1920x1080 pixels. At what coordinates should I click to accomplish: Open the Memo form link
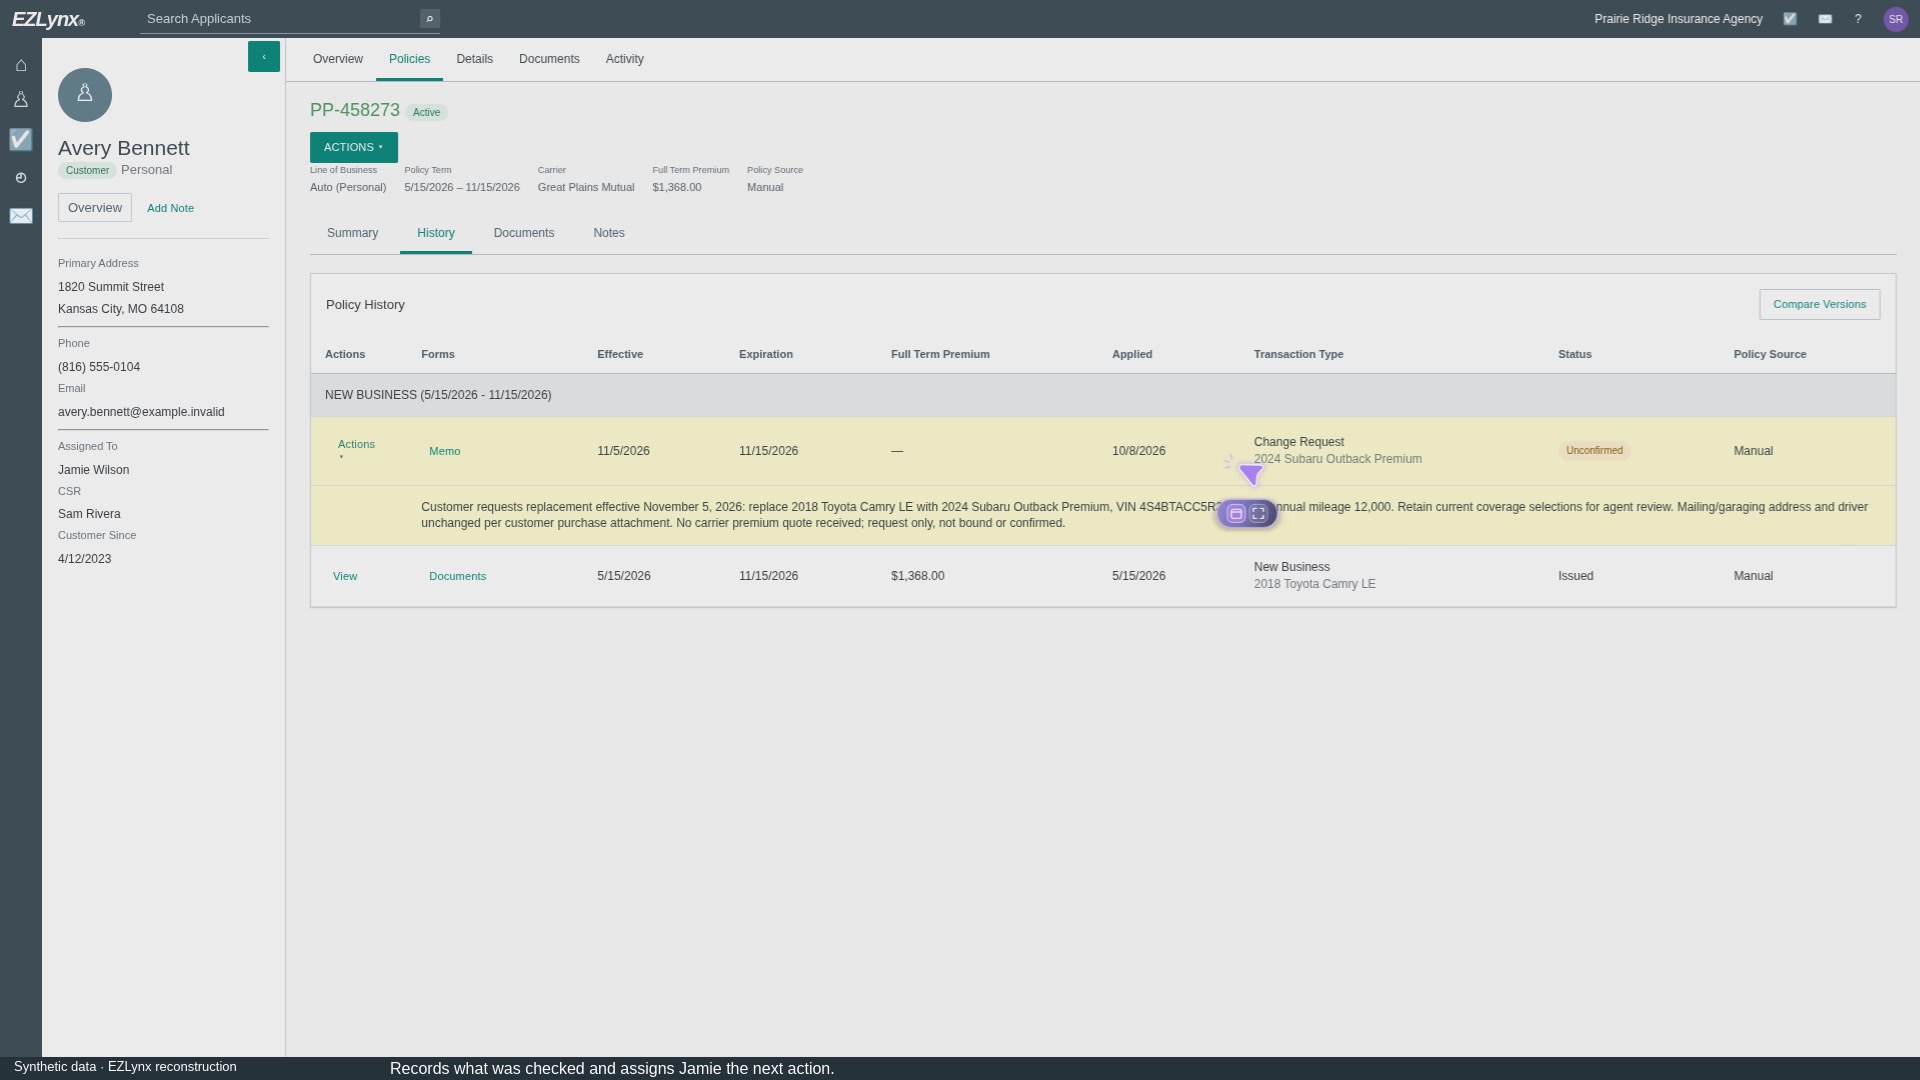[x=445, y=452]
